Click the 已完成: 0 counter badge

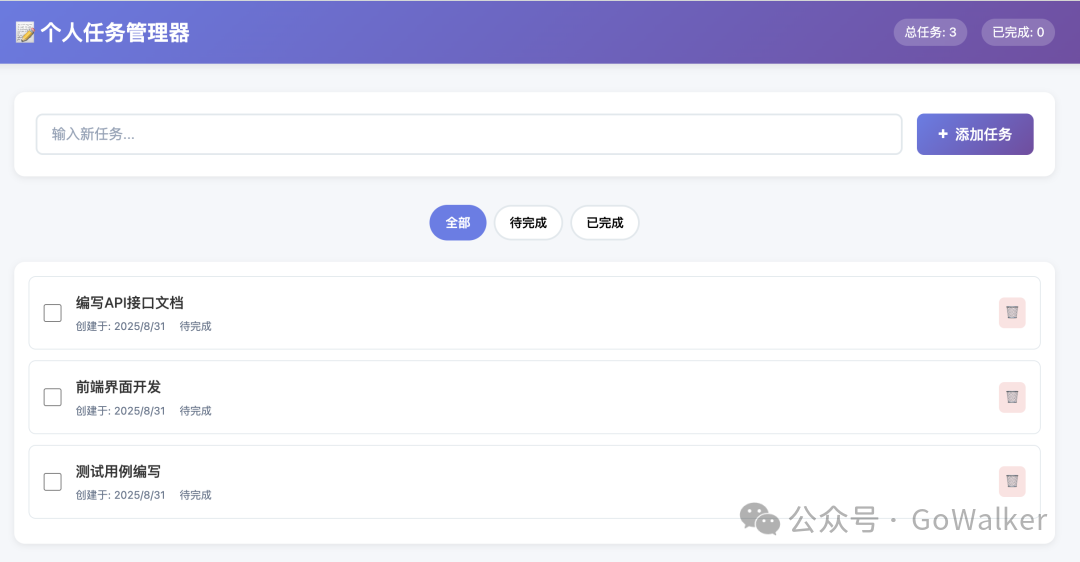(x=1018, y=32)
